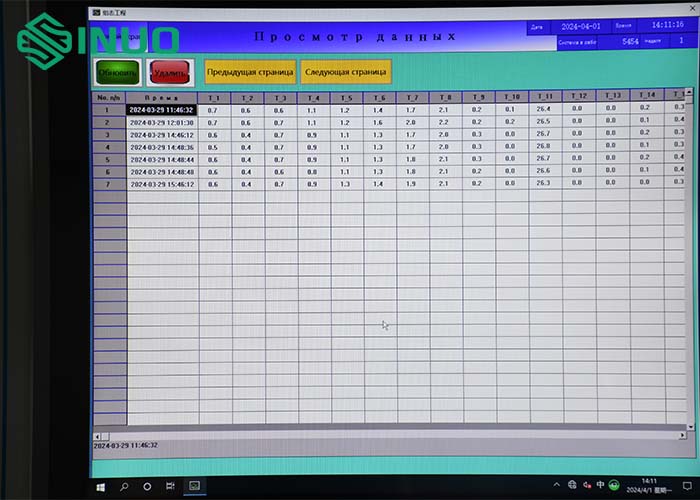Select the running app icon on taskbar
700x500 pixels.
194,485
